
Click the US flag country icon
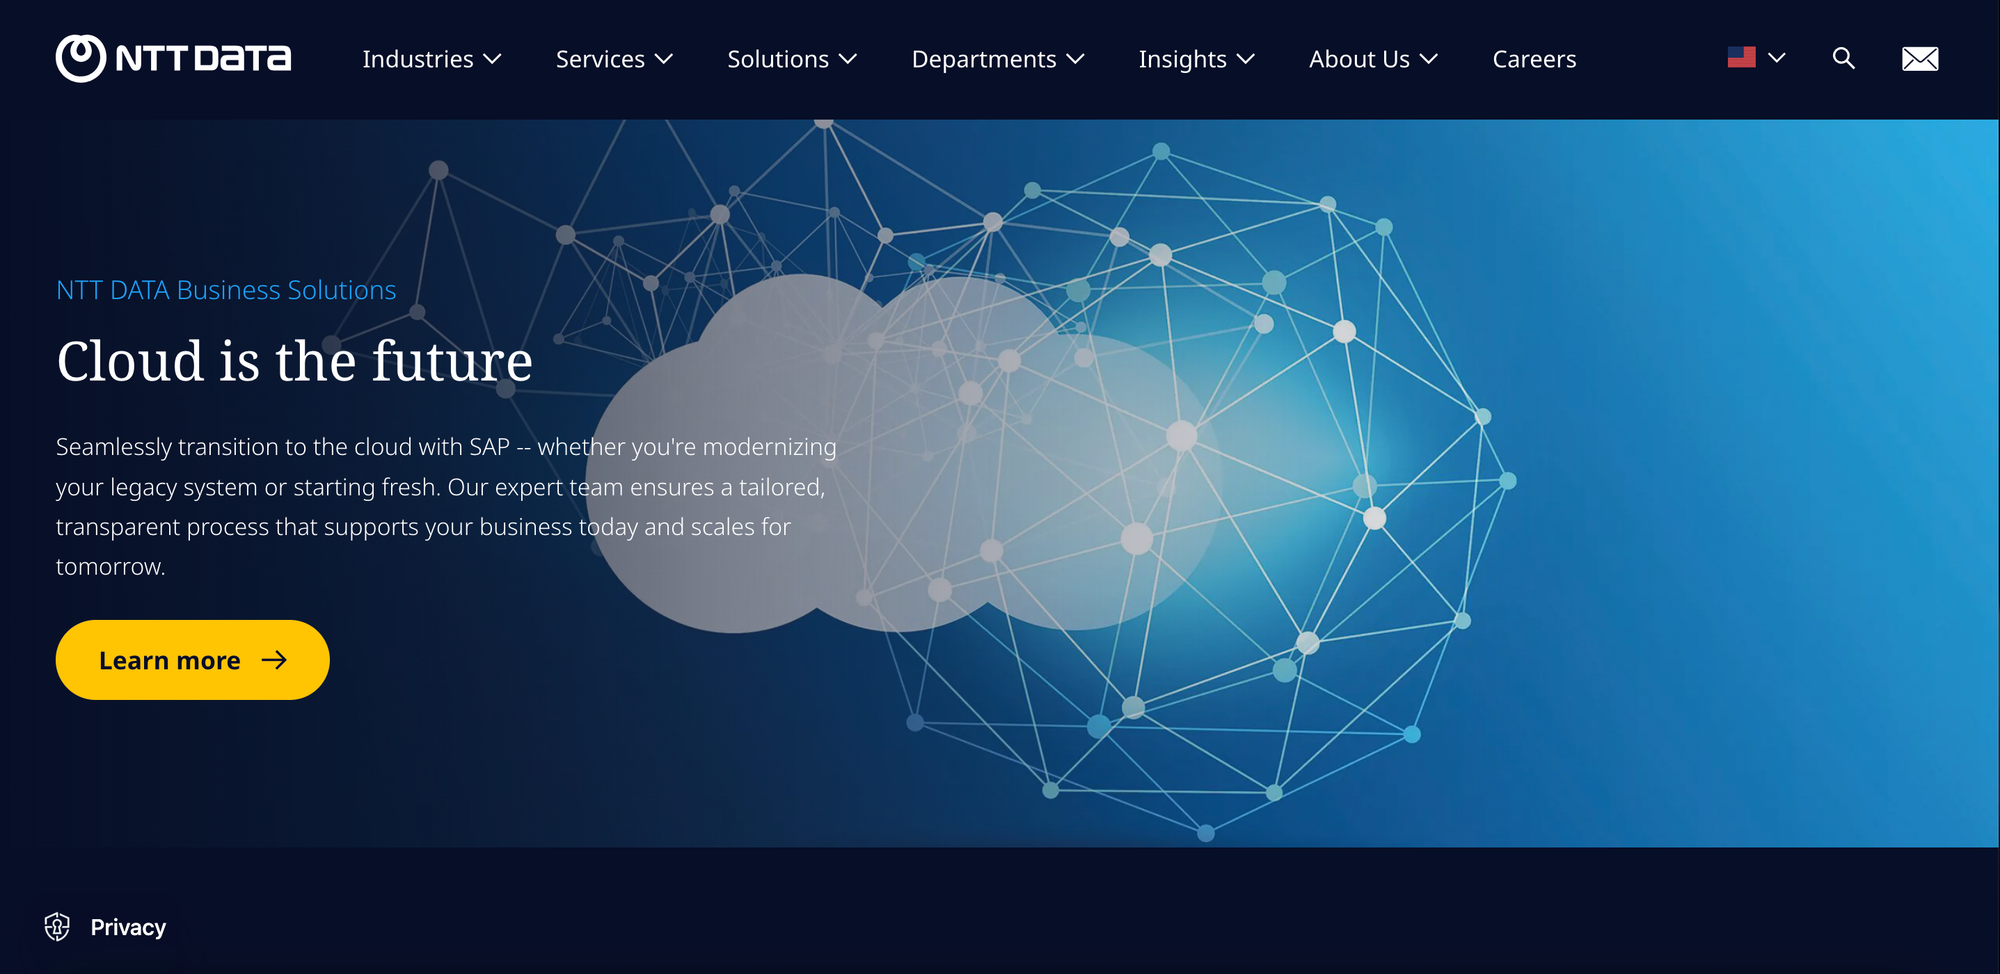[x=1741, y=57]
